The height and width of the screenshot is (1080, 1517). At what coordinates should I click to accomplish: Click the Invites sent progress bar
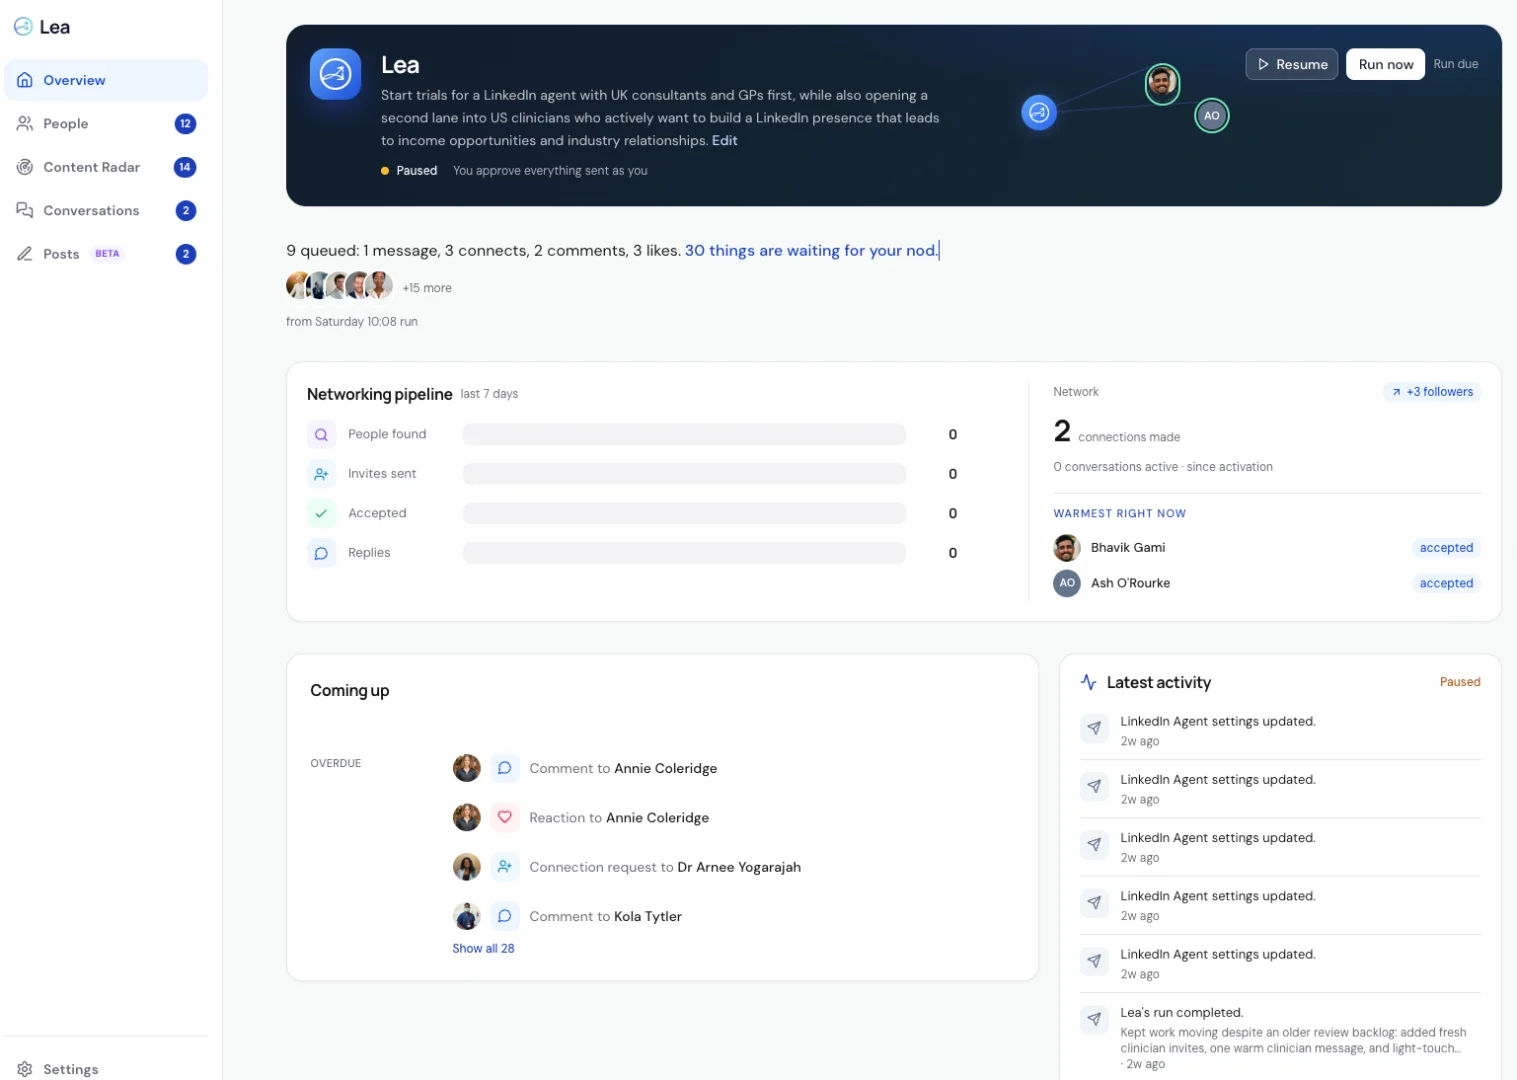click(x=684, y=474)
